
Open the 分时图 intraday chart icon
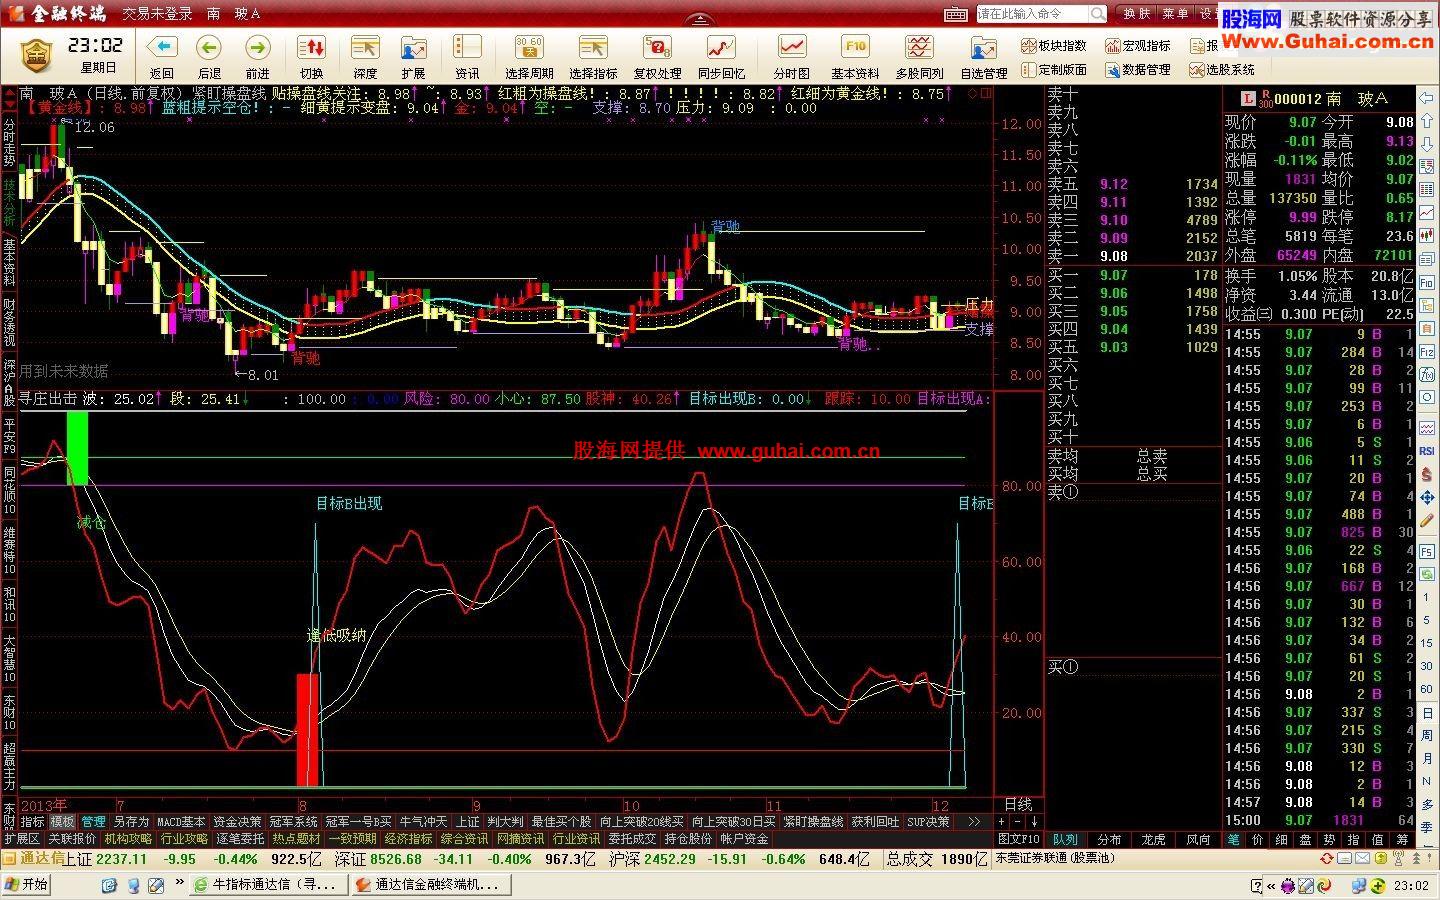click(791, 48)
